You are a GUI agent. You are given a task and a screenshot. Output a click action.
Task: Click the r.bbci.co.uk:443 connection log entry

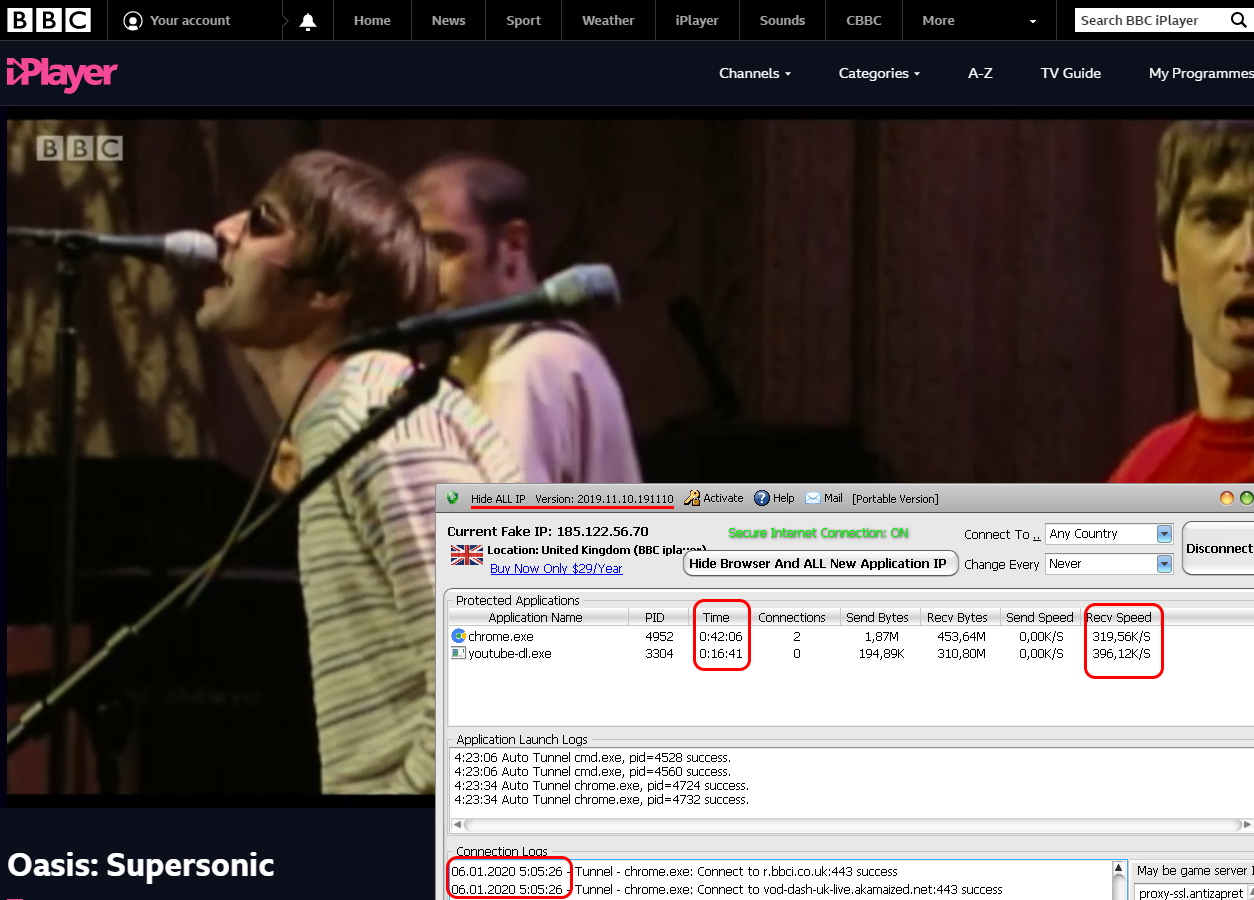[674, 871]
